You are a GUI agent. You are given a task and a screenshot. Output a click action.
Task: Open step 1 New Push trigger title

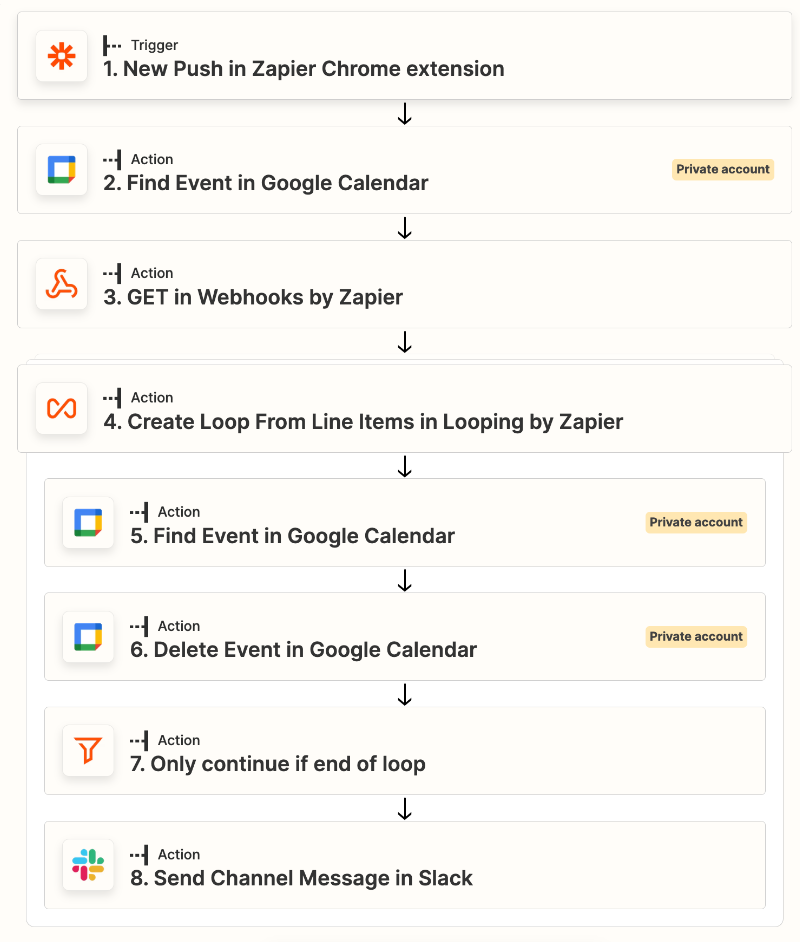(x=304, y=69)
